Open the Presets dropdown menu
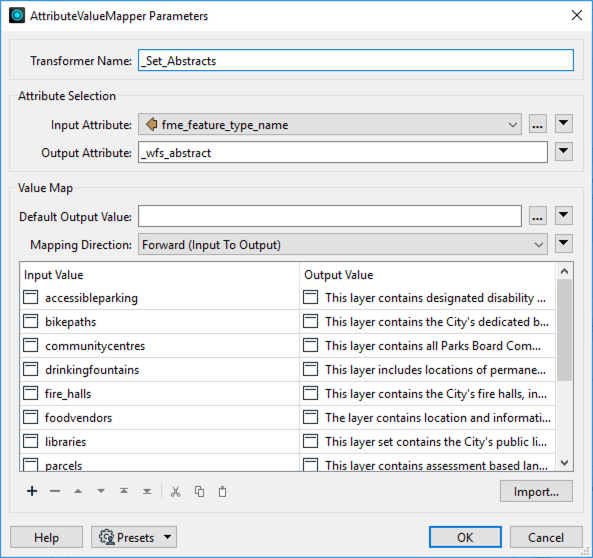 pyautogui.click(x=134, y=537)
